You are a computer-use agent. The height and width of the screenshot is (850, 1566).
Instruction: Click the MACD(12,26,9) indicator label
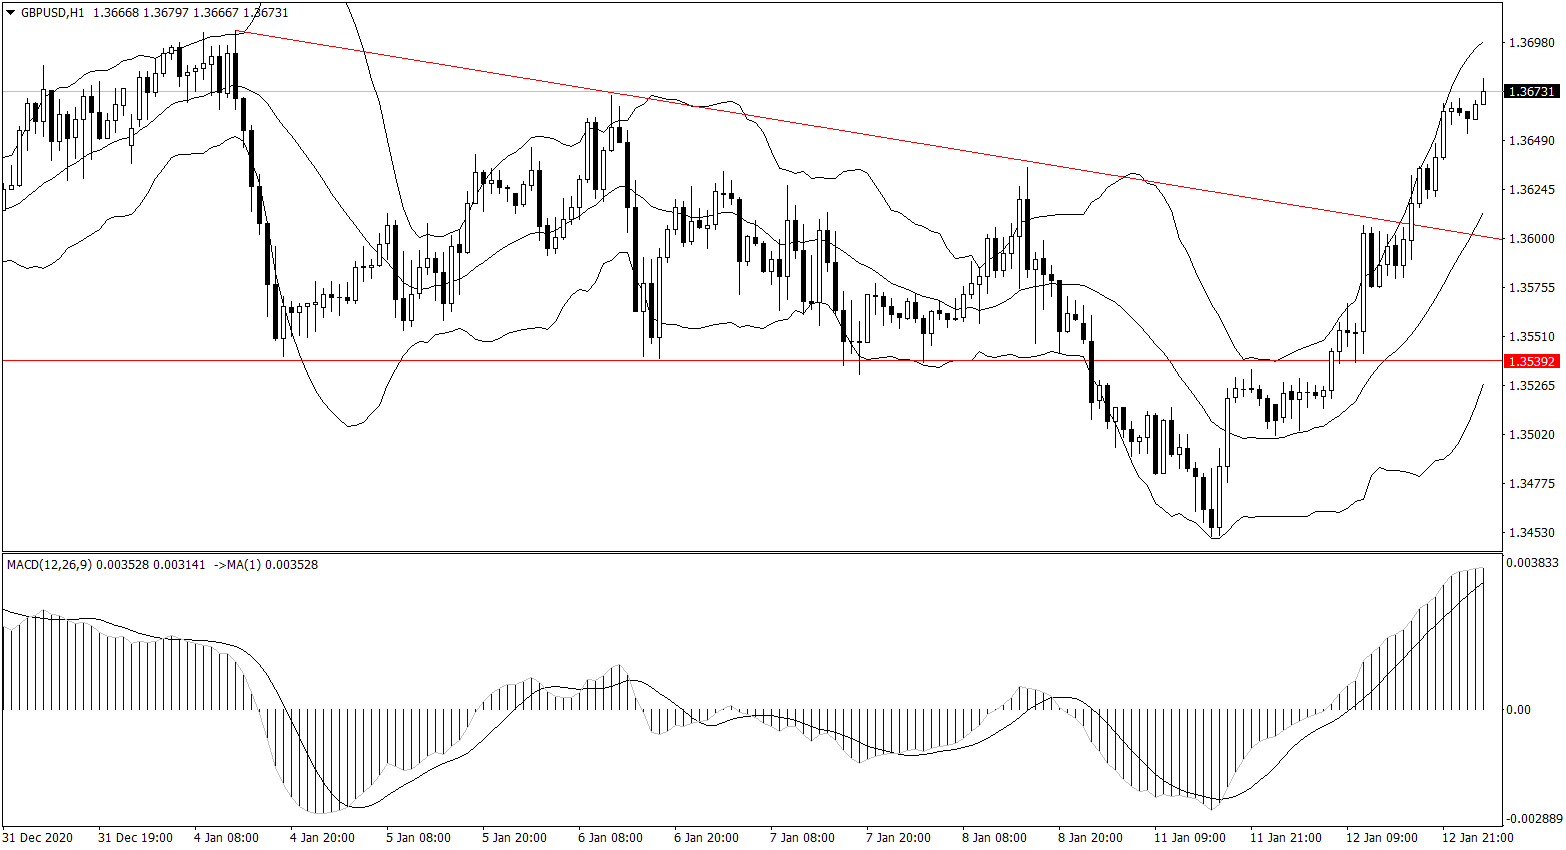point(49,565)
